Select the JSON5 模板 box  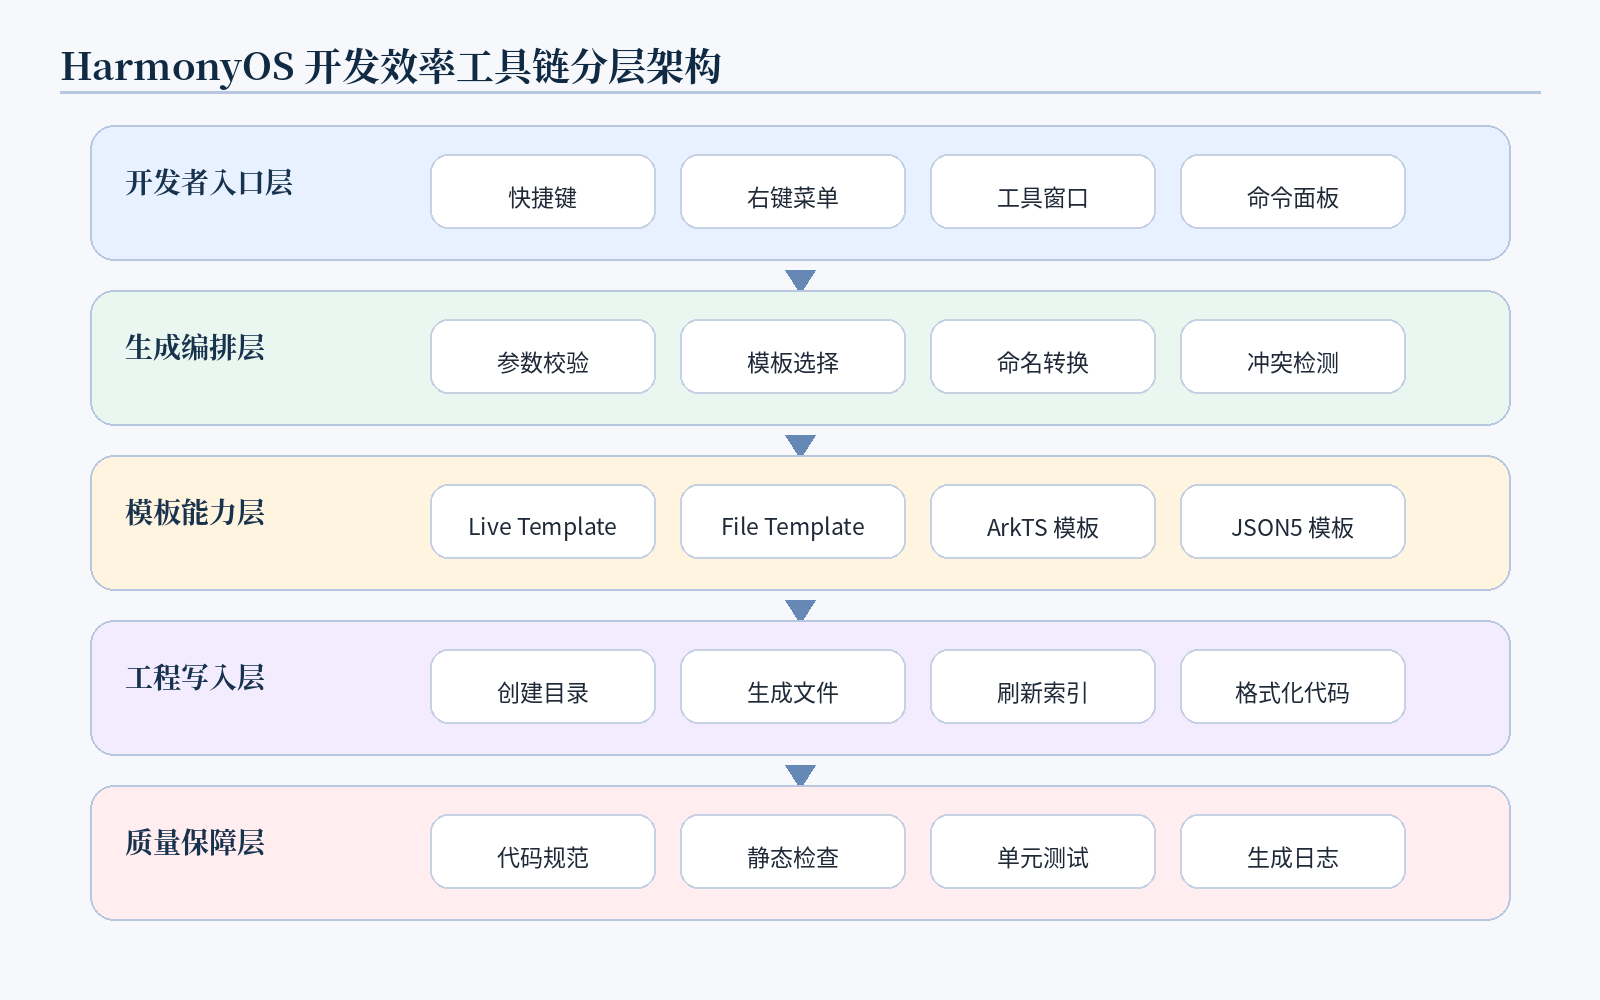(1293, 522)
